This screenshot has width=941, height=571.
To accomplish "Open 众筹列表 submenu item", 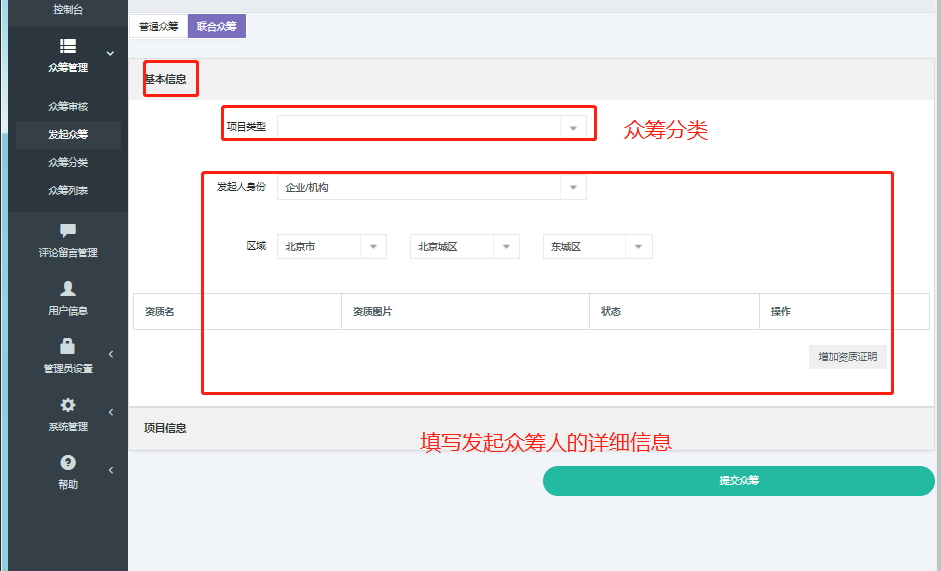I will point(68,190).
